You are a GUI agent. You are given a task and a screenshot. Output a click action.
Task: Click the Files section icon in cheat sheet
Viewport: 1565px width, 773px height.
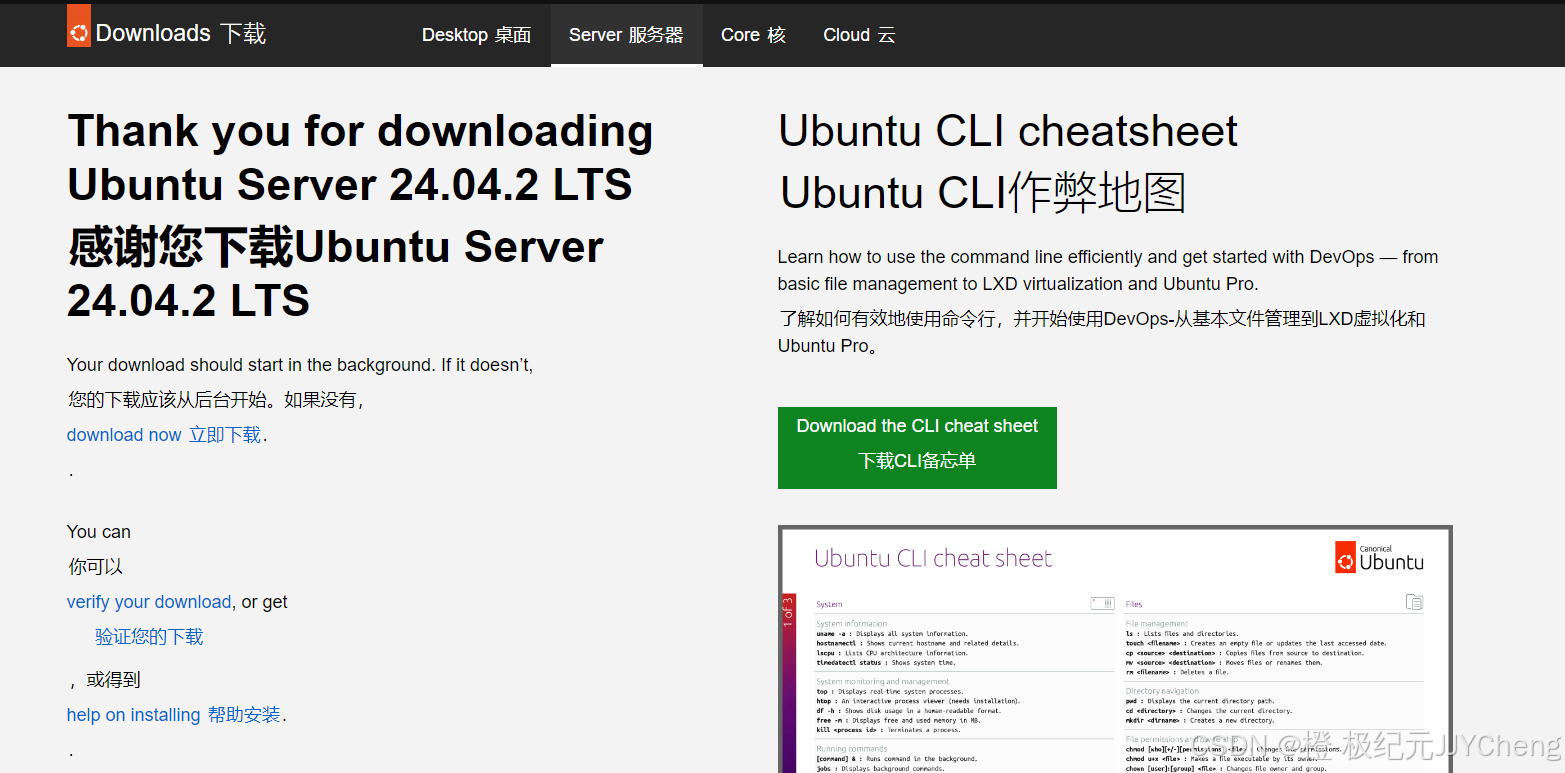click(1414, 602)
